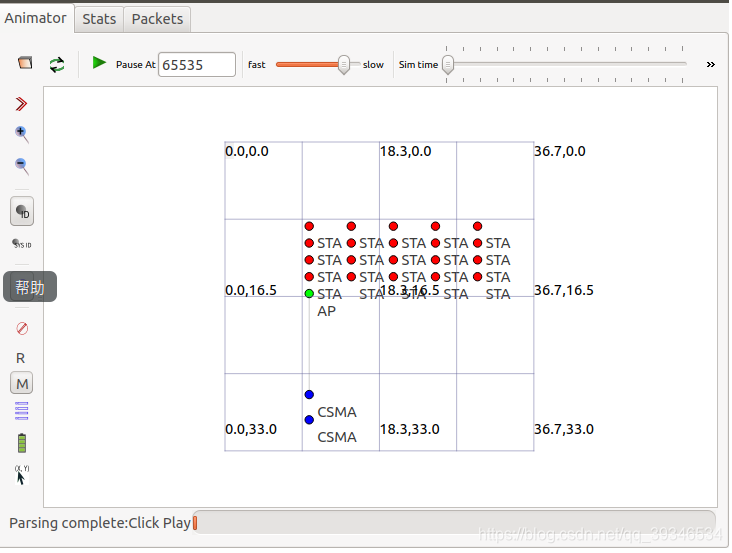Click the red step-forward double arrow
This screenshot has height=553, width=732.
click(21, 104)
